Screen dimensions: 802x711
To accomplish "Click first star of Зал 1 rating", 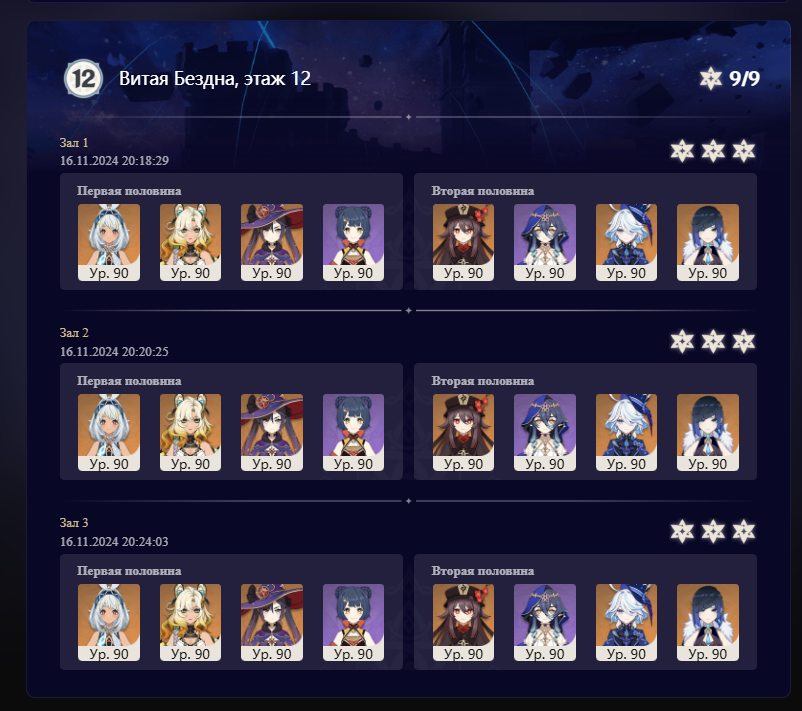I will pos(682,151).
